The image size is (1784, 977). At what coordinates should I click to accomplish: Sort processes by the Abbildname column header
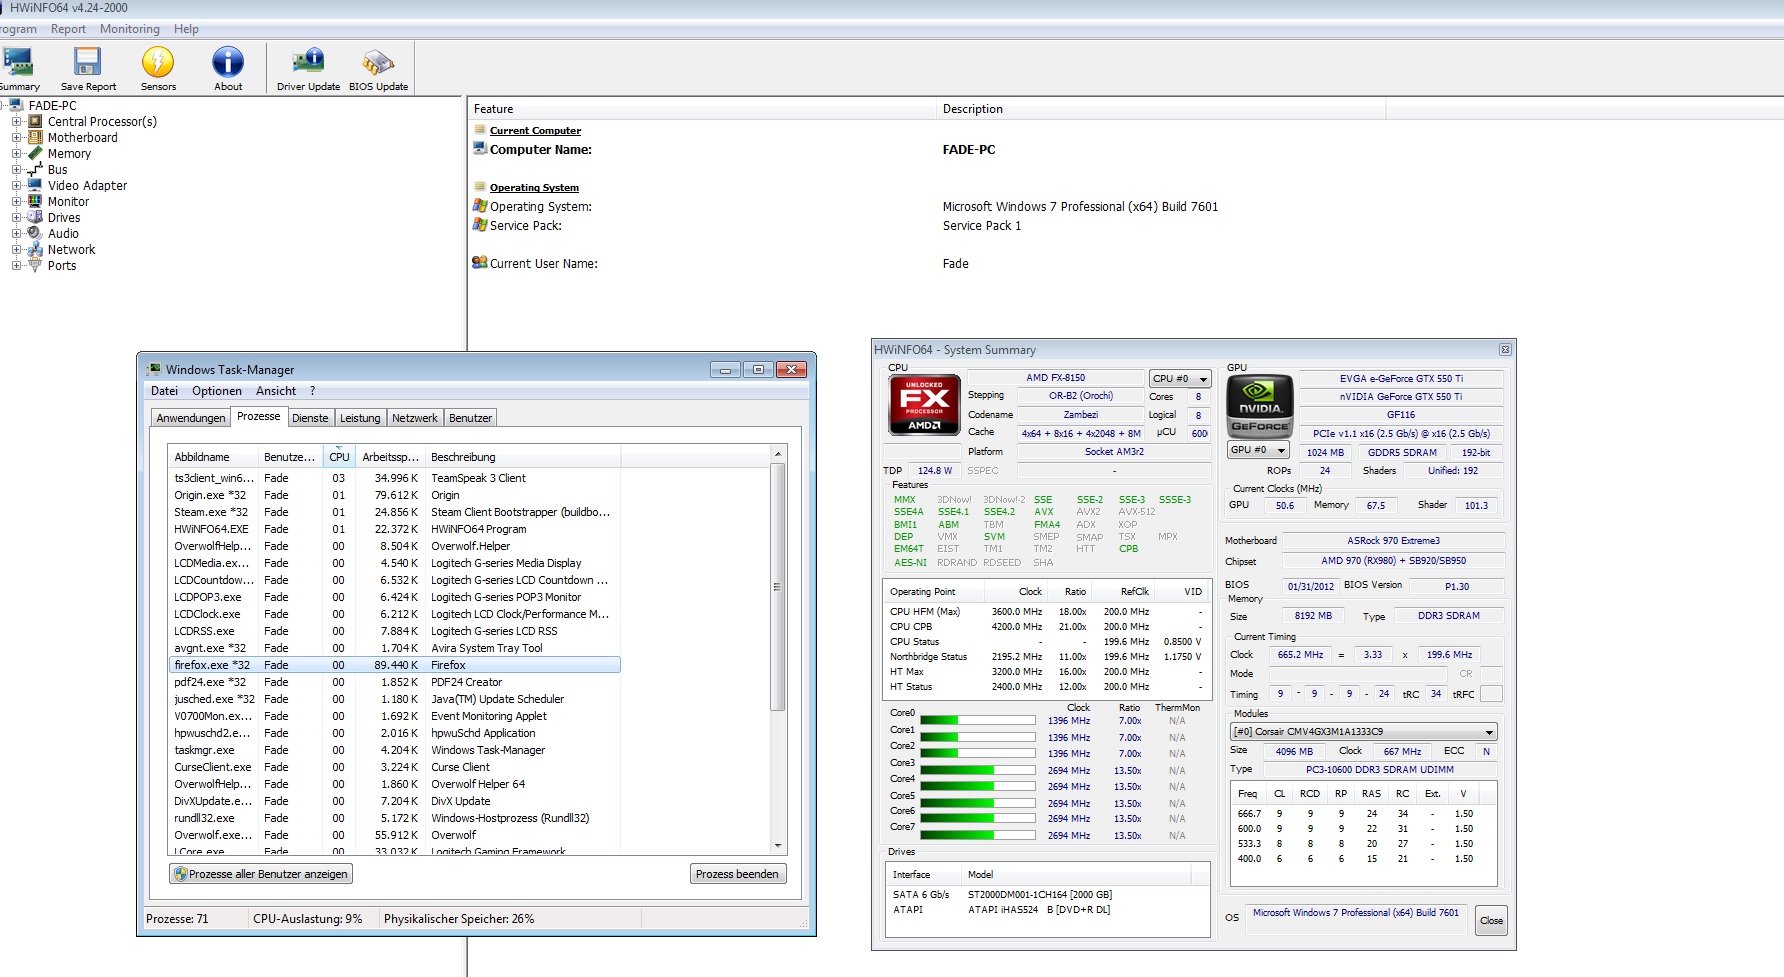pyautogui.click(x=213, y=457)
